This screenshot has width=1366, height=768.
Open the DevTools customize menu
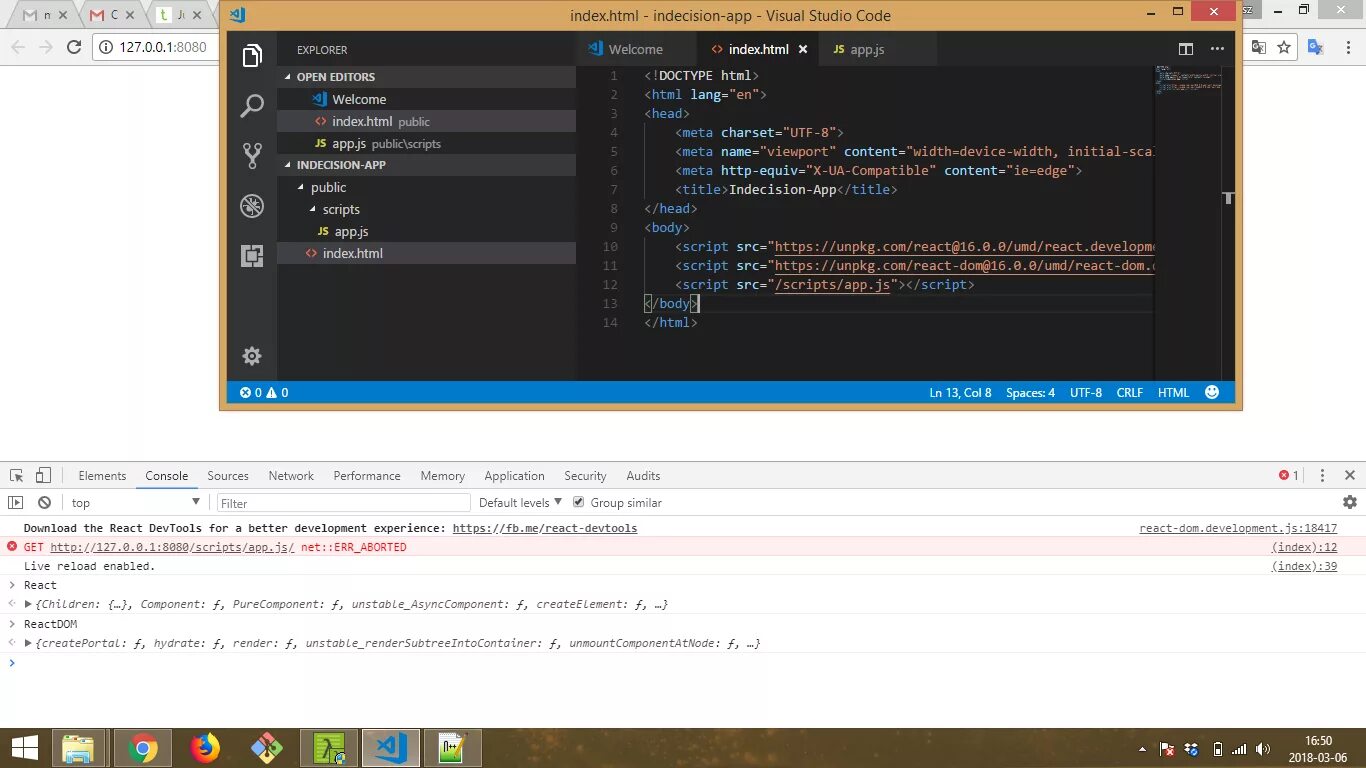(1323, 475)
